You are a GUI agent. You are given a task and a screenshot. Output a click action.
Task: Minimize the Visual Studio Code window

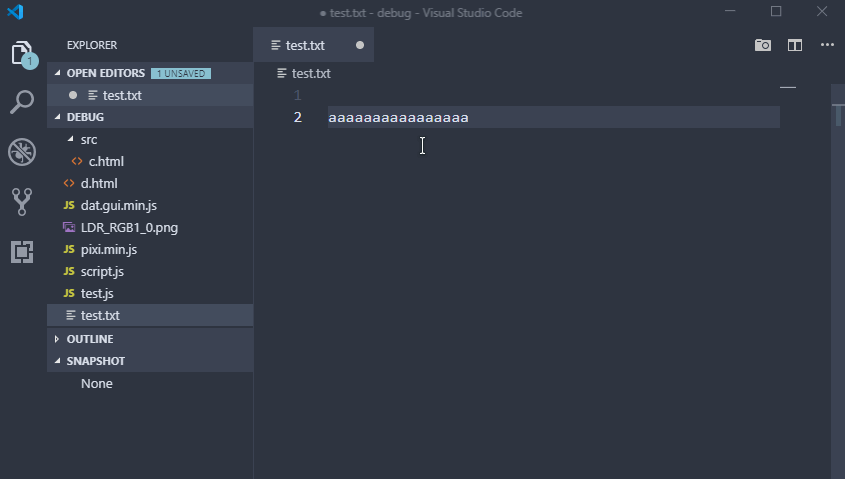[730, 11]
